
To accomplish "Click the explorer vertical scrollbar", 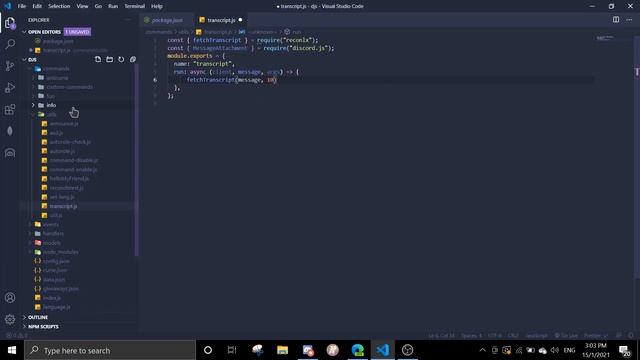I will tap(136, 159).
